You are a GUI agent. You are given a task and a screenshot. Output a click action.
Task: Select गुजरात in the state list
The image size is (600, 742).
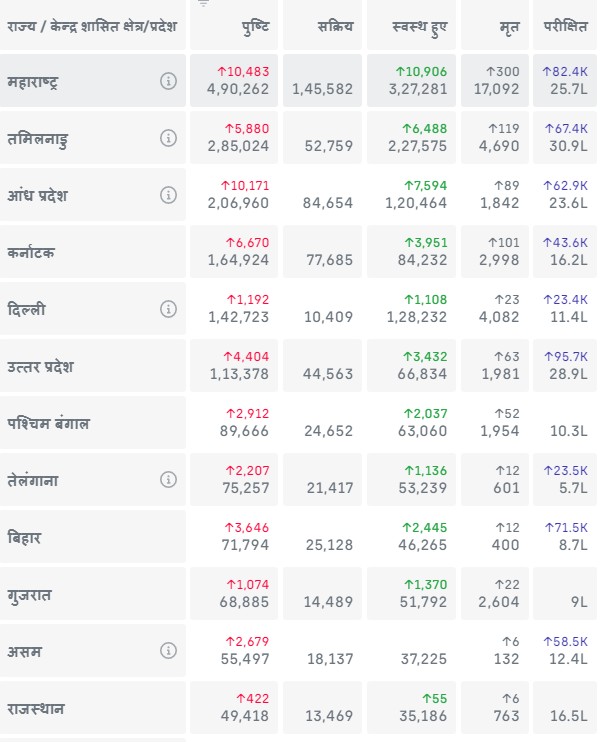coord(29,594)
